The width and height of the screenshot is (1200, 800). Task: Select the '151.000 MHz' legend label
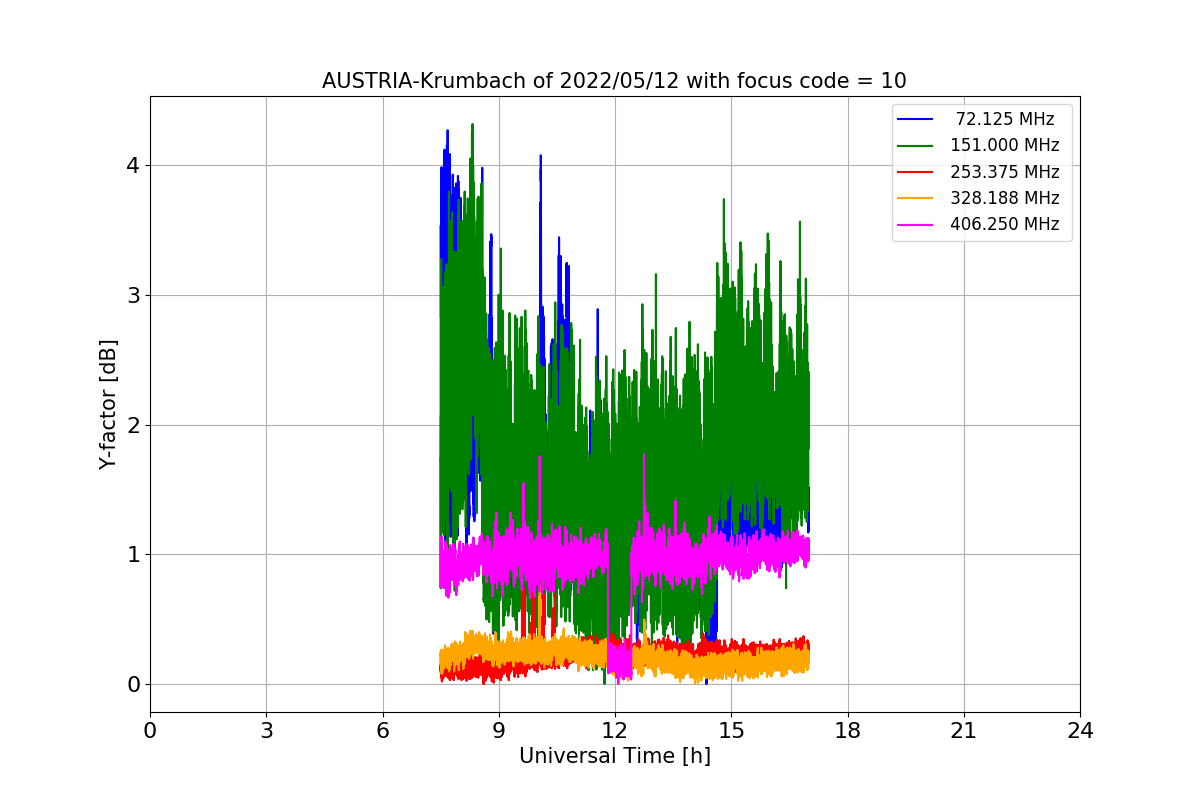click(x=1005, y=146)
